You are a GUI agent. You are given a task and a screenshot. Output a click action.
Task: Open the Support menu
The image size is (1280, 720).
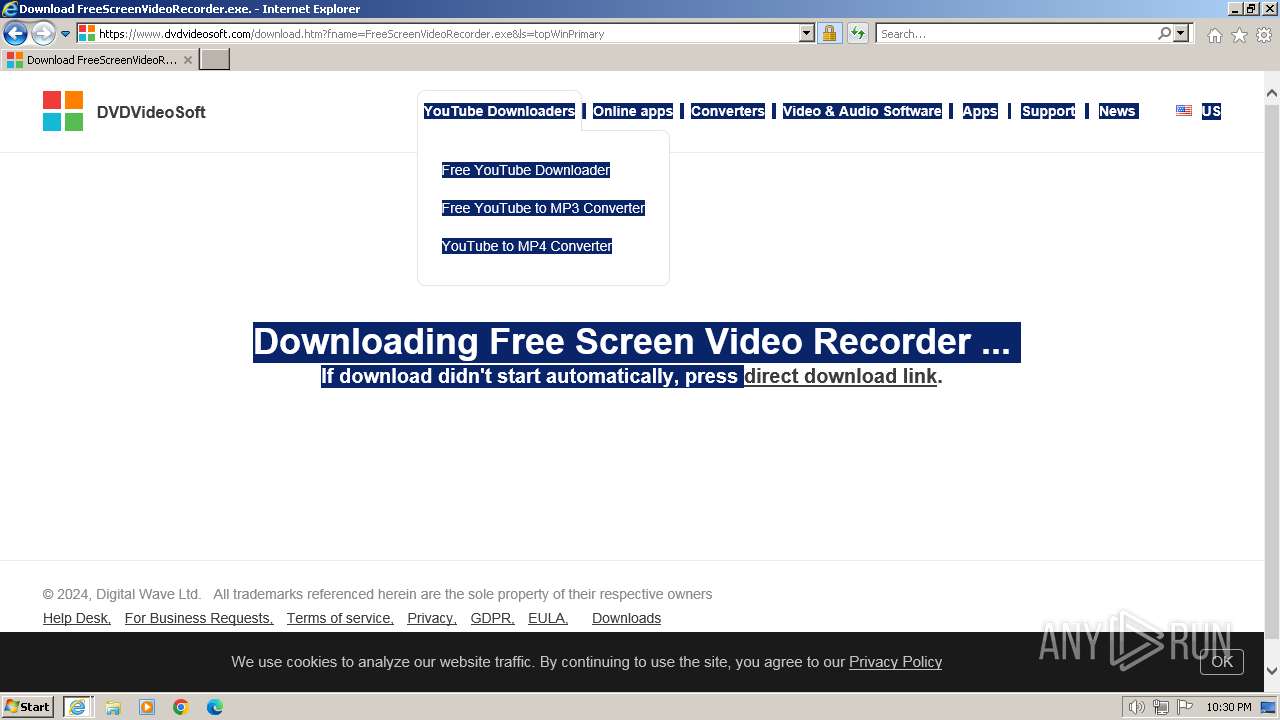tap(1048, 111)
